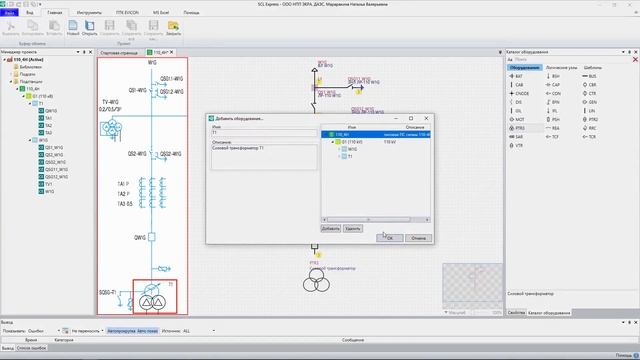
Task: Choose the DIS disconnector equipment item
Action: click(x=516, y=102)
